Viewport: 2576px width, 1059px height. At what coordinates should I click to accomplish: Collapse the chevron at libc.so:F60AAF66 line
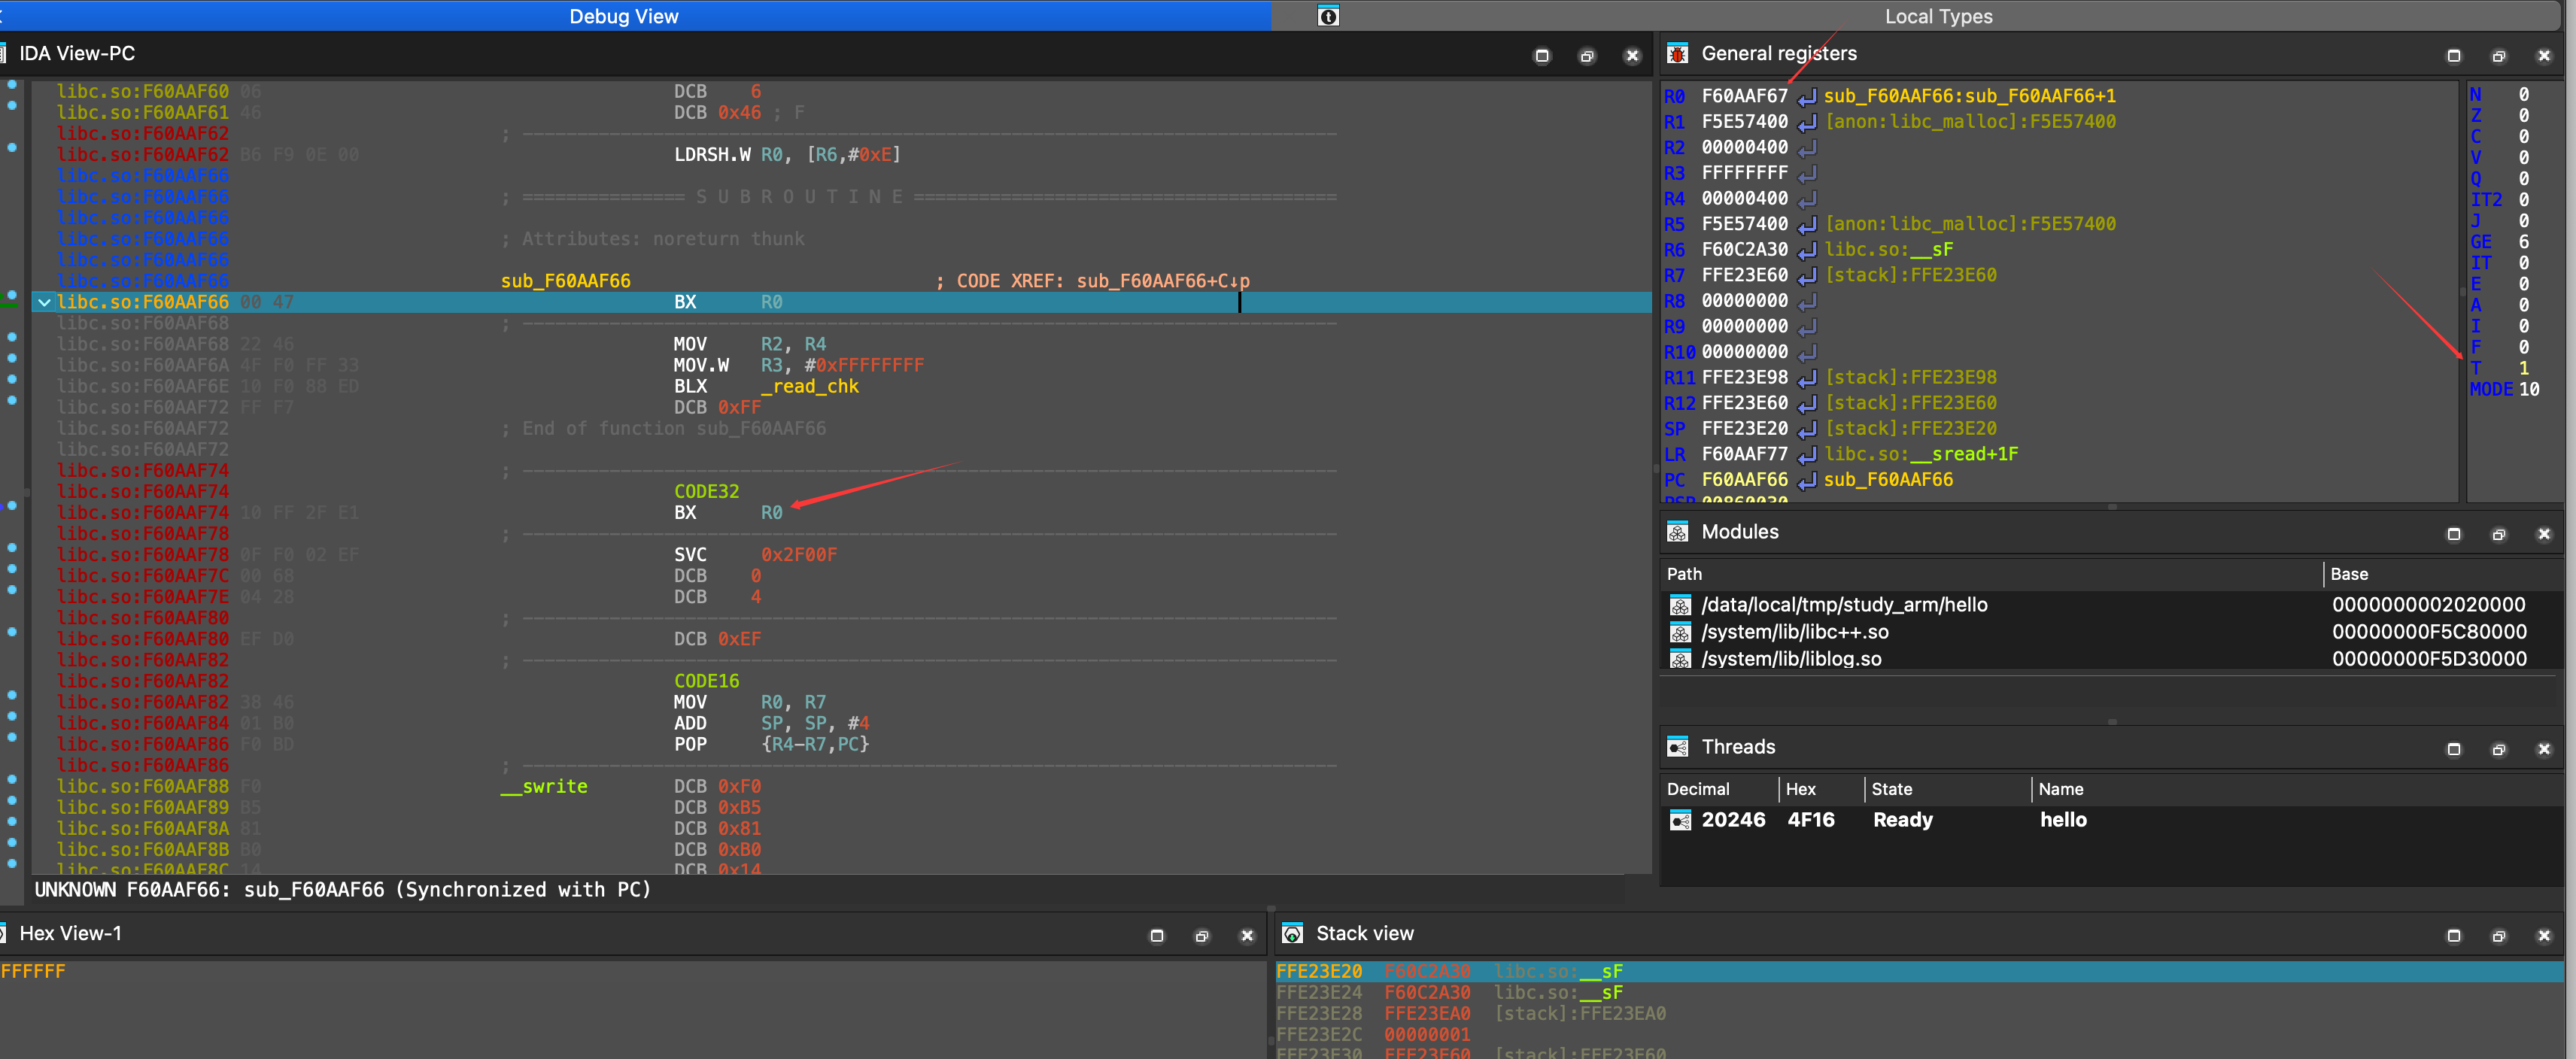[x=44, y=302]
